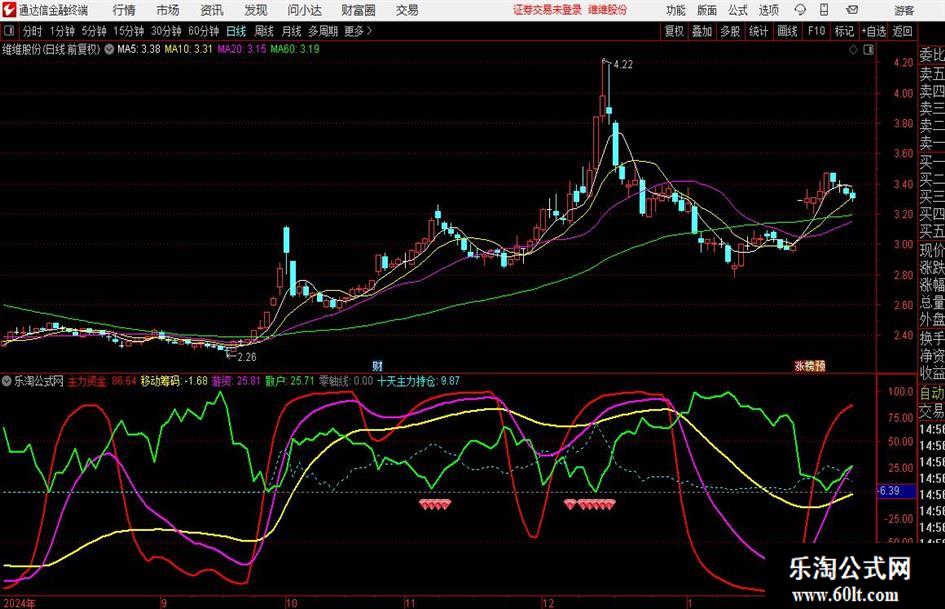Viewport: 945px width, 609px height.
Task: Switch to 分时 chart
Action: (x=33, y=31)
